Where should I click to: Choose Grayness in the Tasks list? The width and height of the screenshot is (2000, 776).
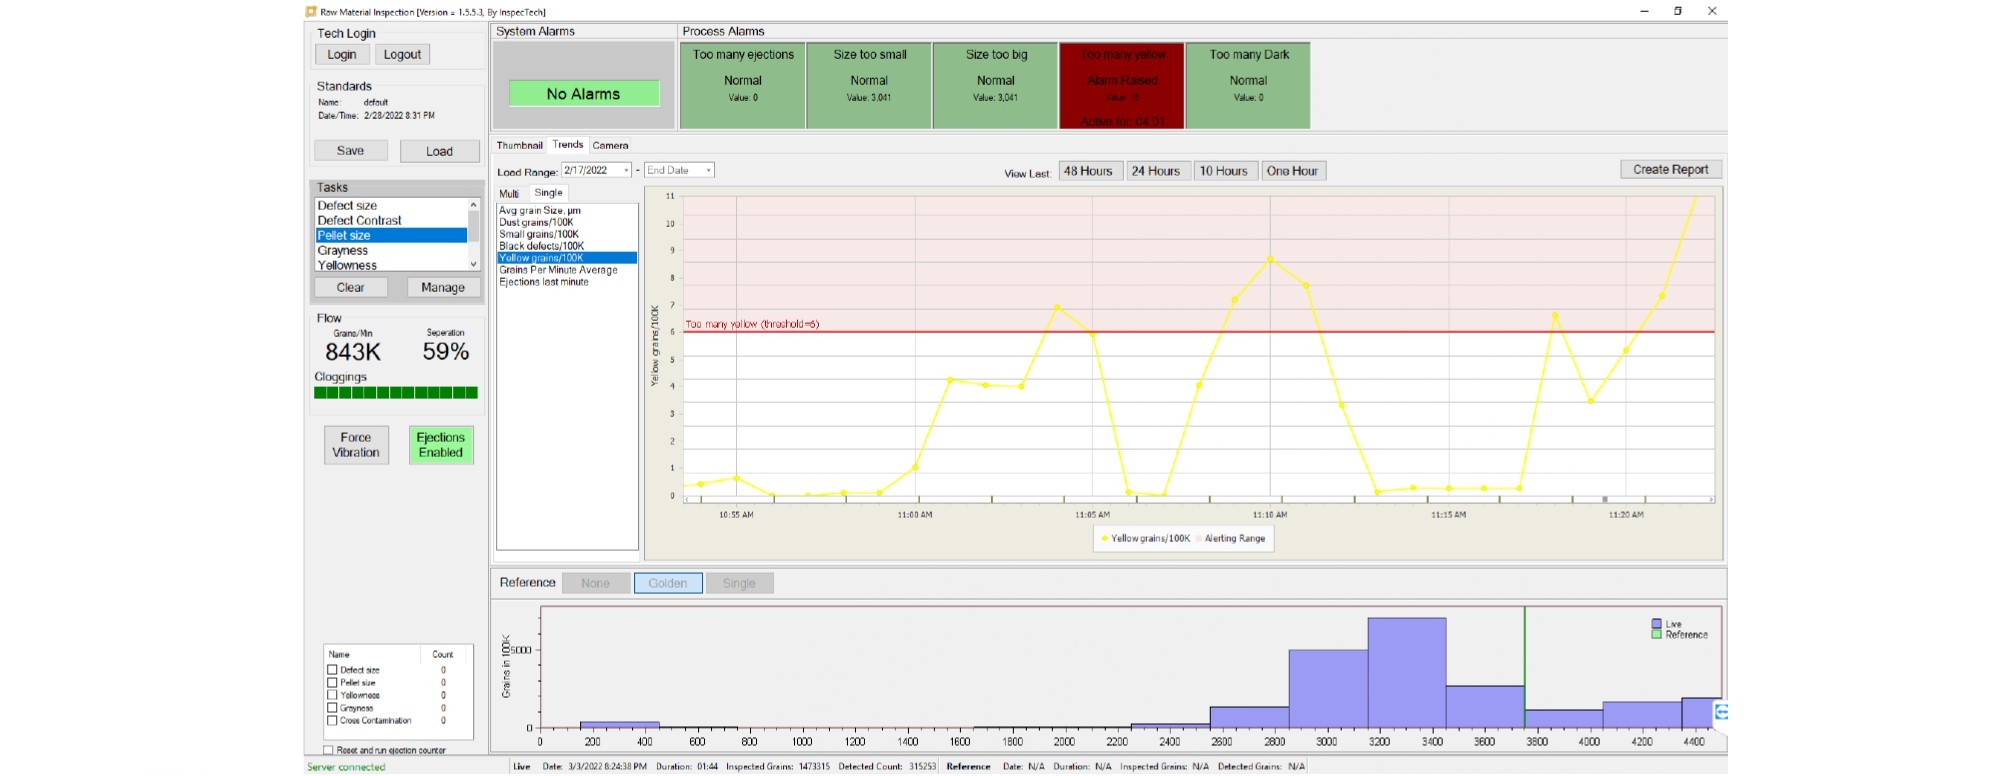coord(343,251)
